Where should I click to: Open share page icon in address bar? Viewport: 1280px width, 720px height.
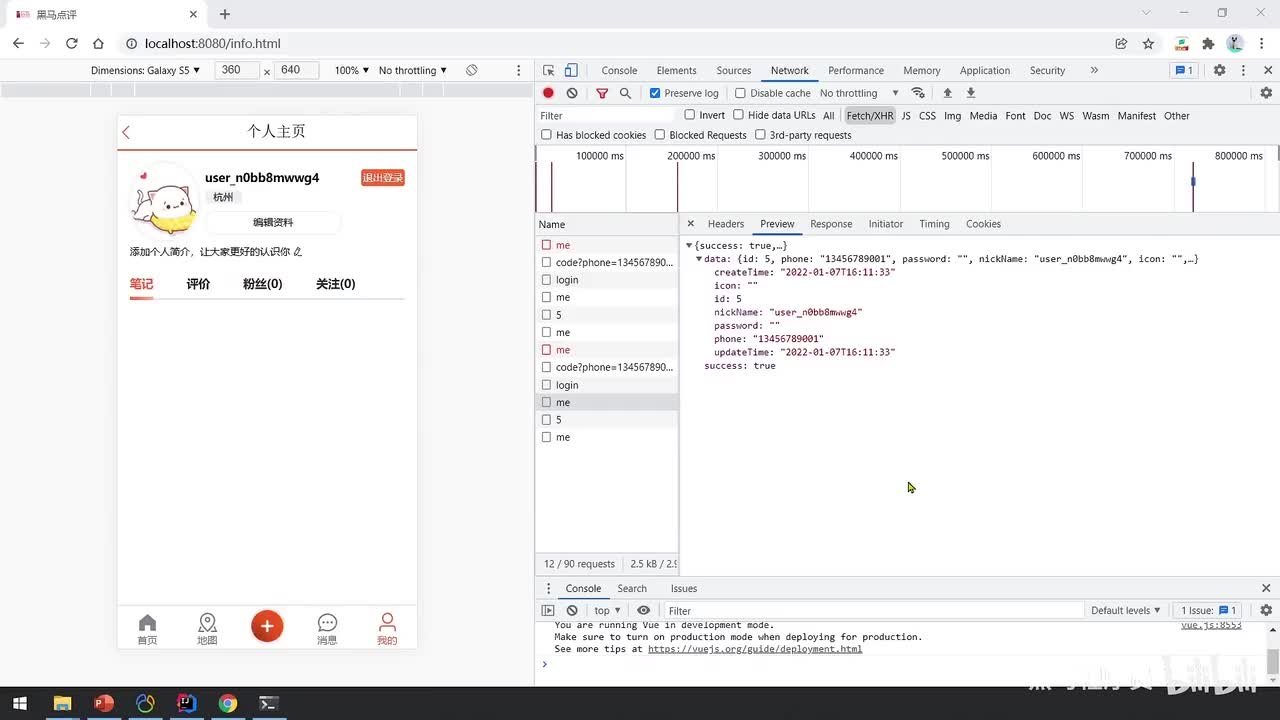click(1122, 43)
